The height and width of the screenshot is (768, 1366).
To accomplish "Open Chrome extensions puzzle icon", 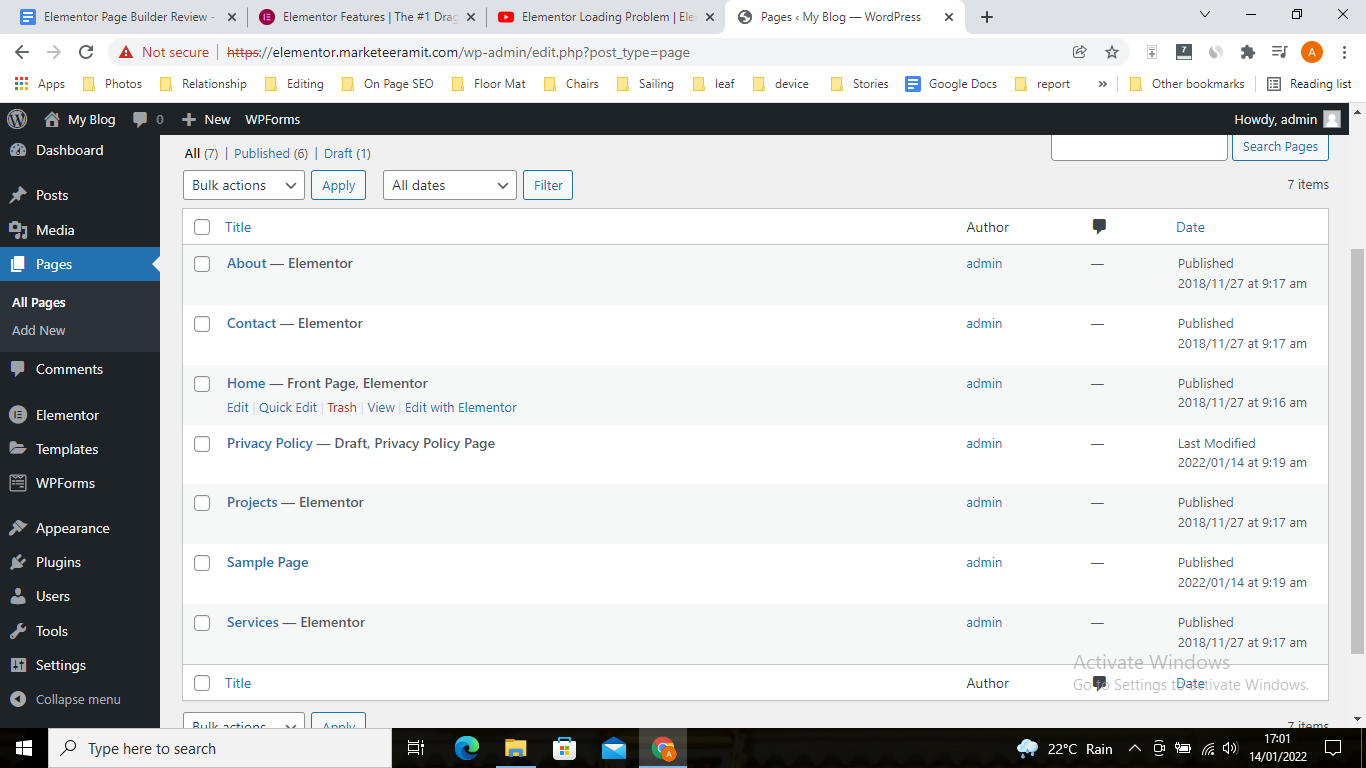I will [x=1247, y=52].
